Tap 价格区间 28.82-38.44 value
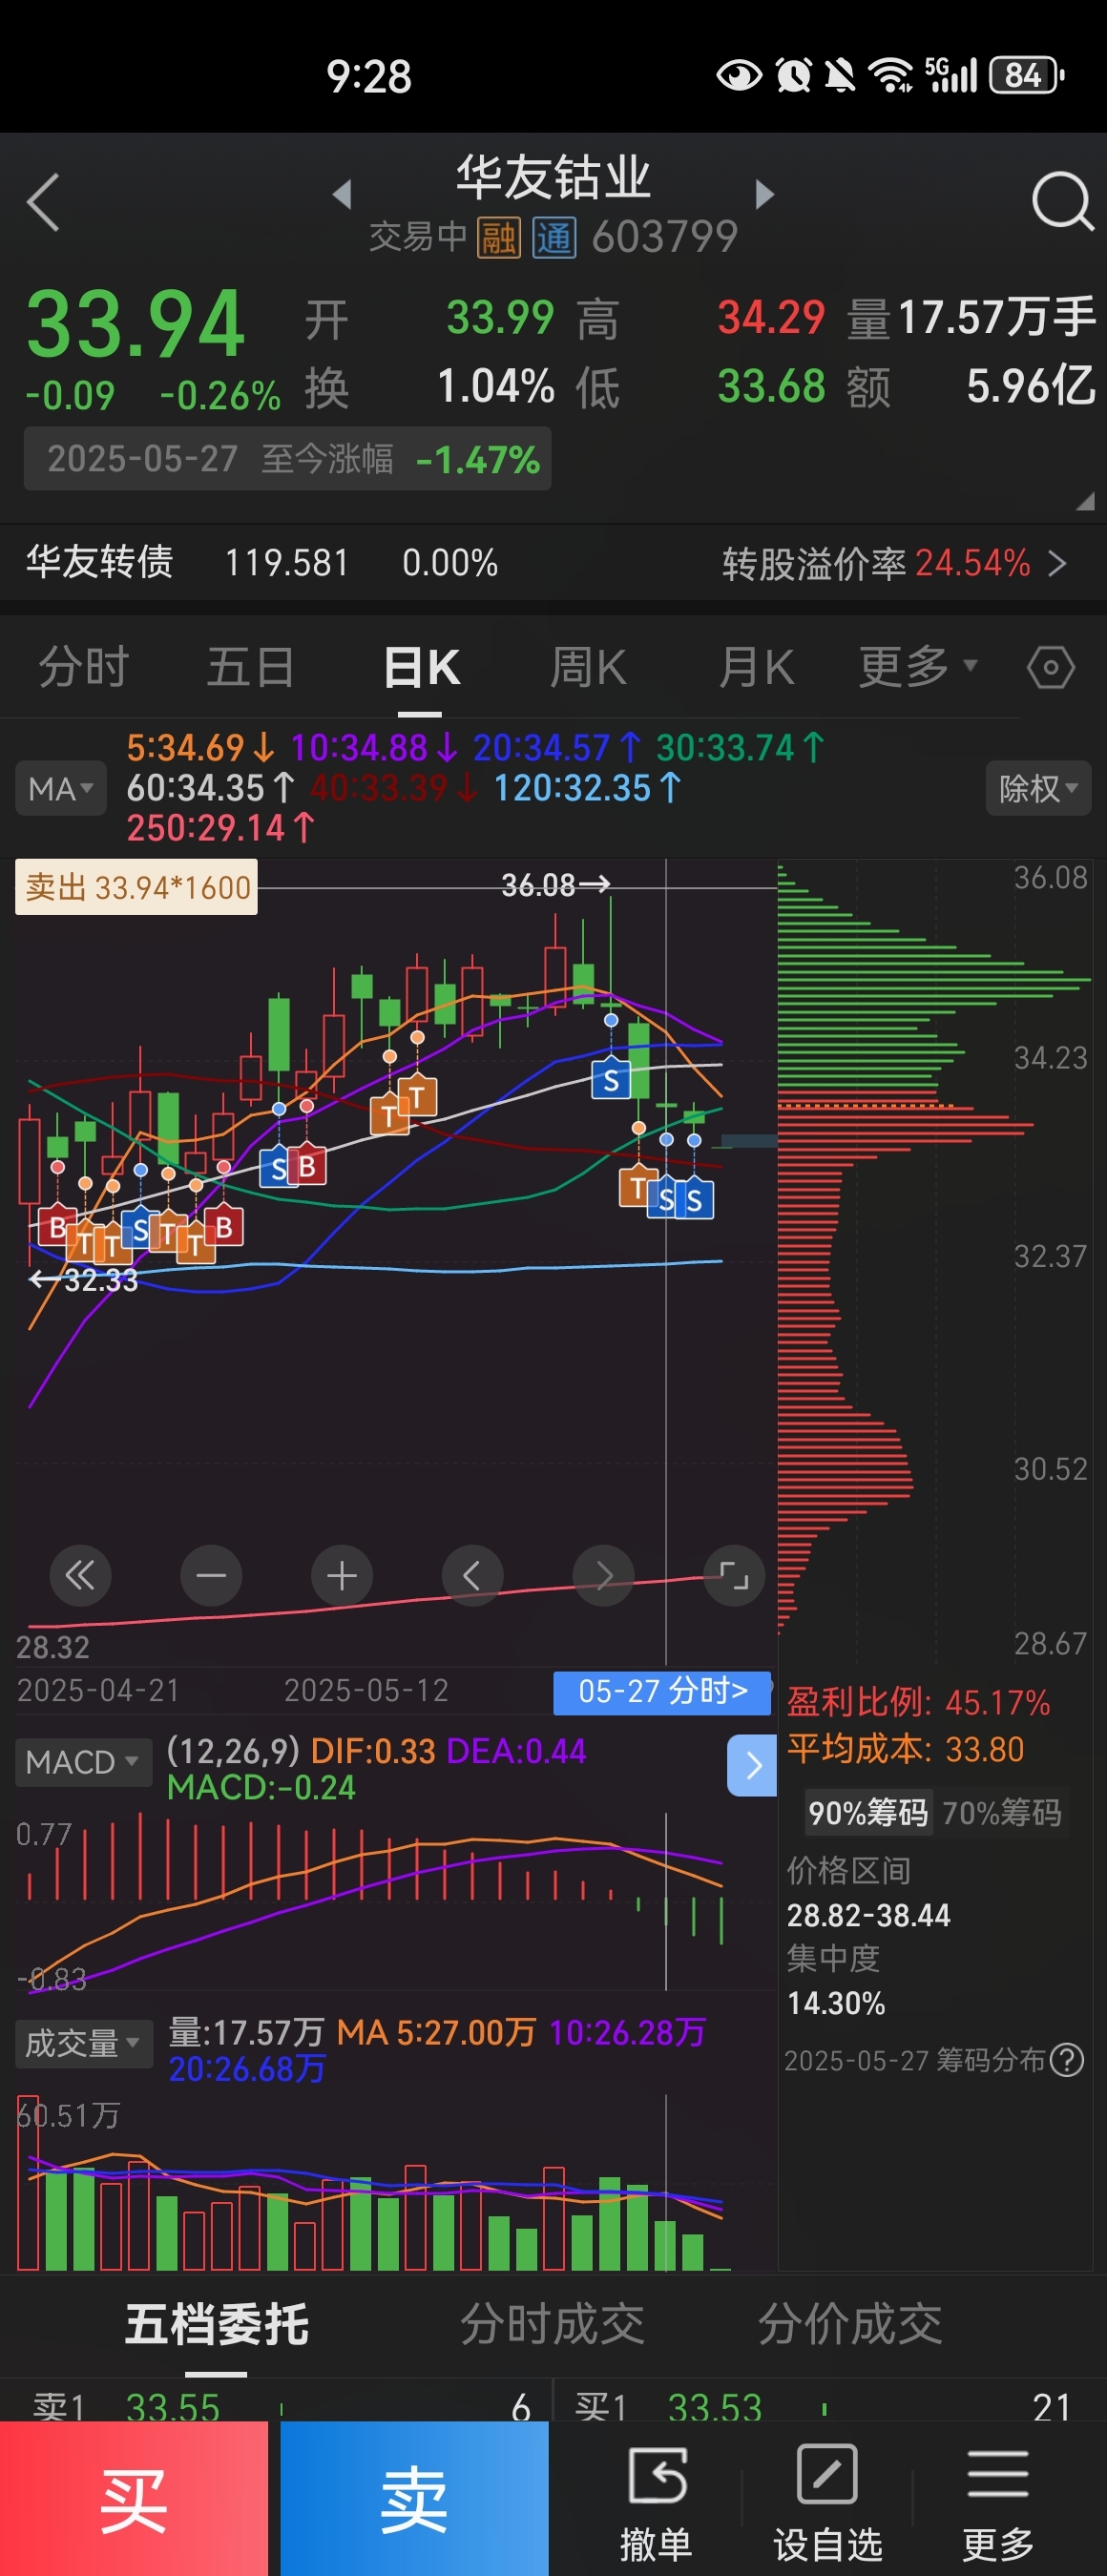 point(868,1915)
